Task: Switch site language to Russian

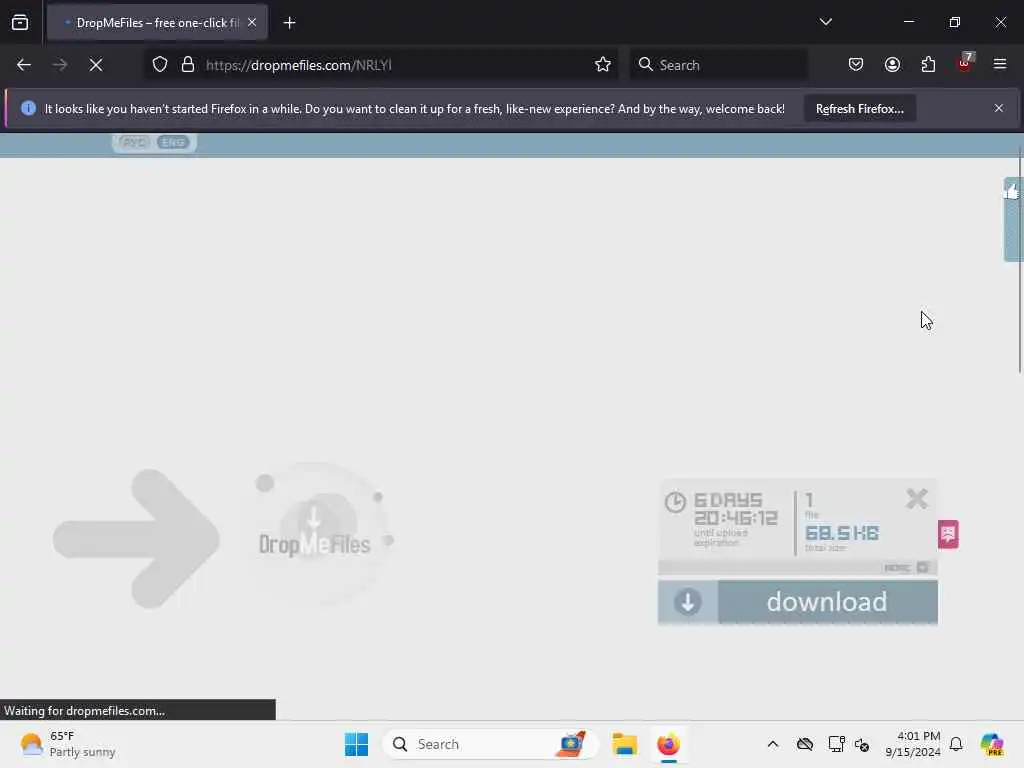Action: (x=134, y=142)
